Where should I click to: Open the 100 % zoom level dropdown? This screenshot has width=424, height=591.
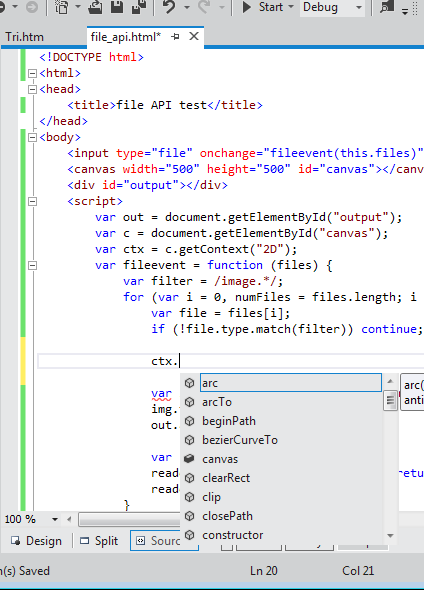tap(55, 519)
